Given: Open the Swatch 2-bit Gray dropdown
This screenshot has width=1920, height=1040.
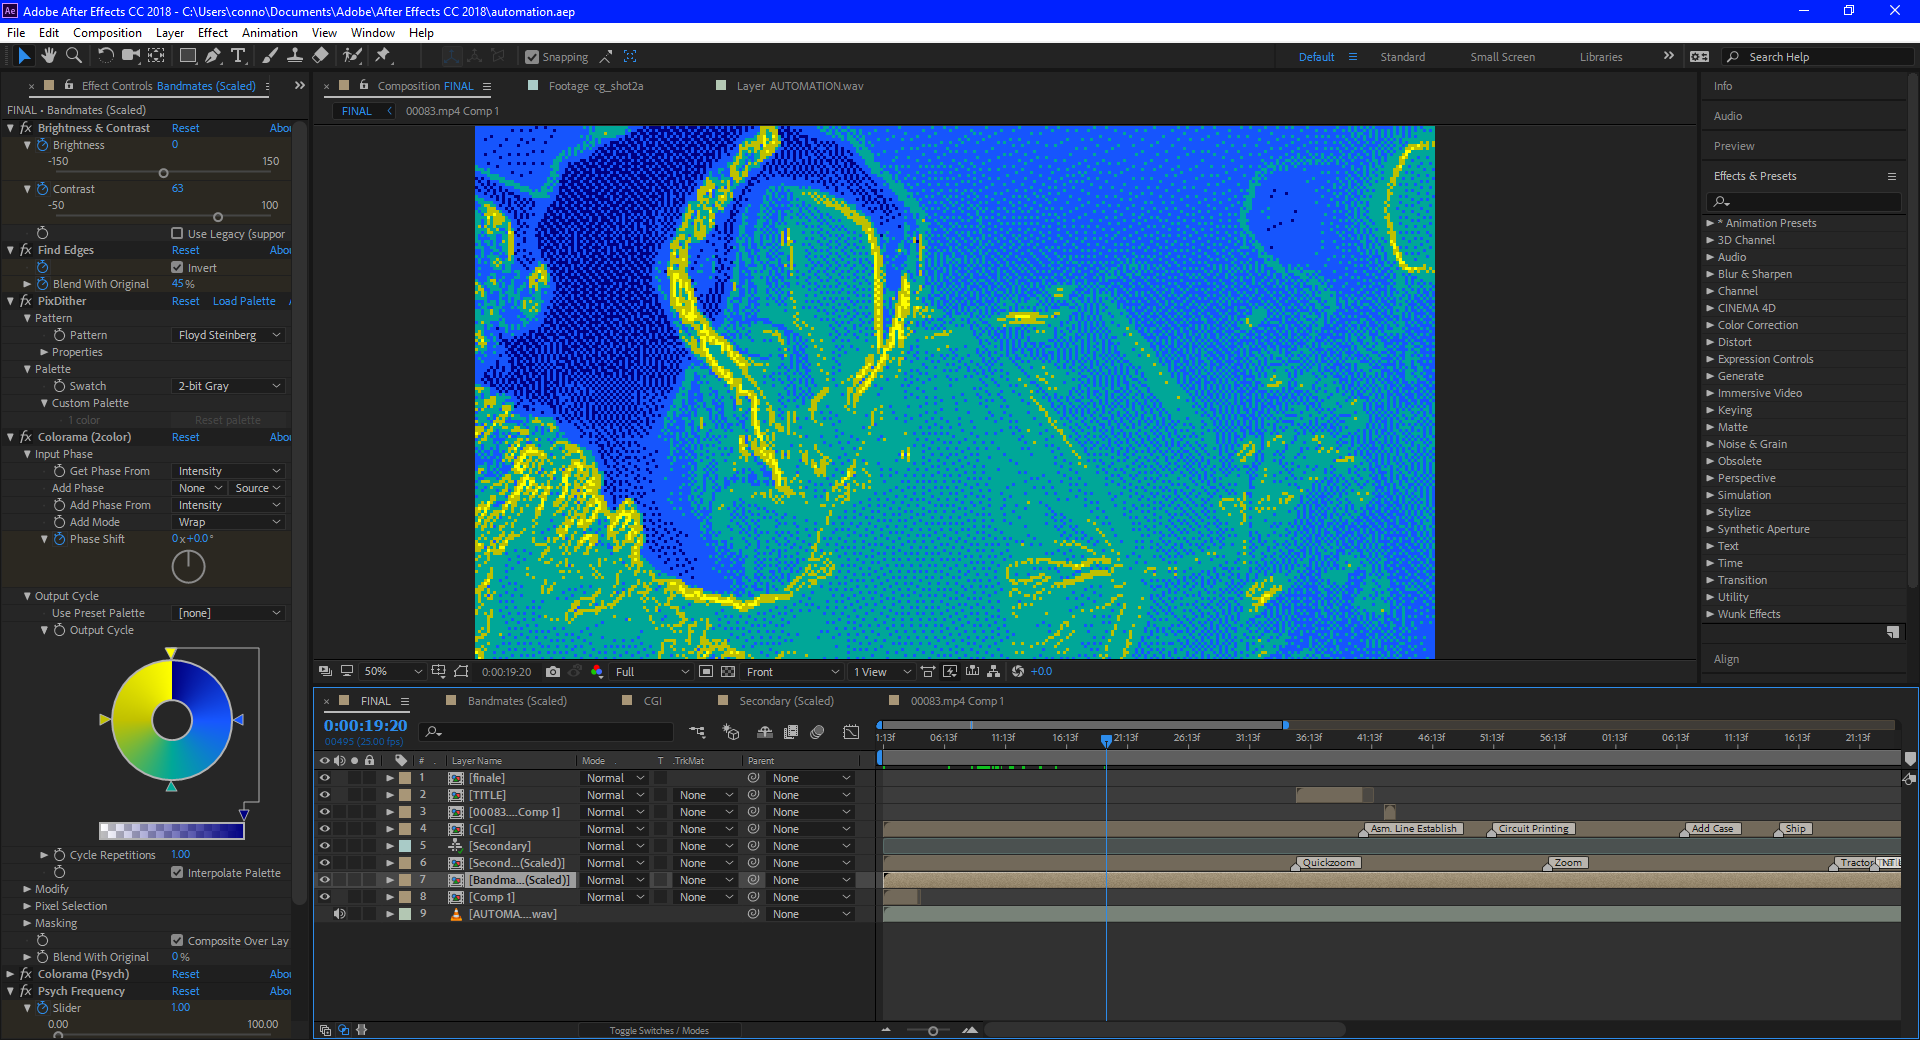Looking at the screenshot, I should (229, 386).
